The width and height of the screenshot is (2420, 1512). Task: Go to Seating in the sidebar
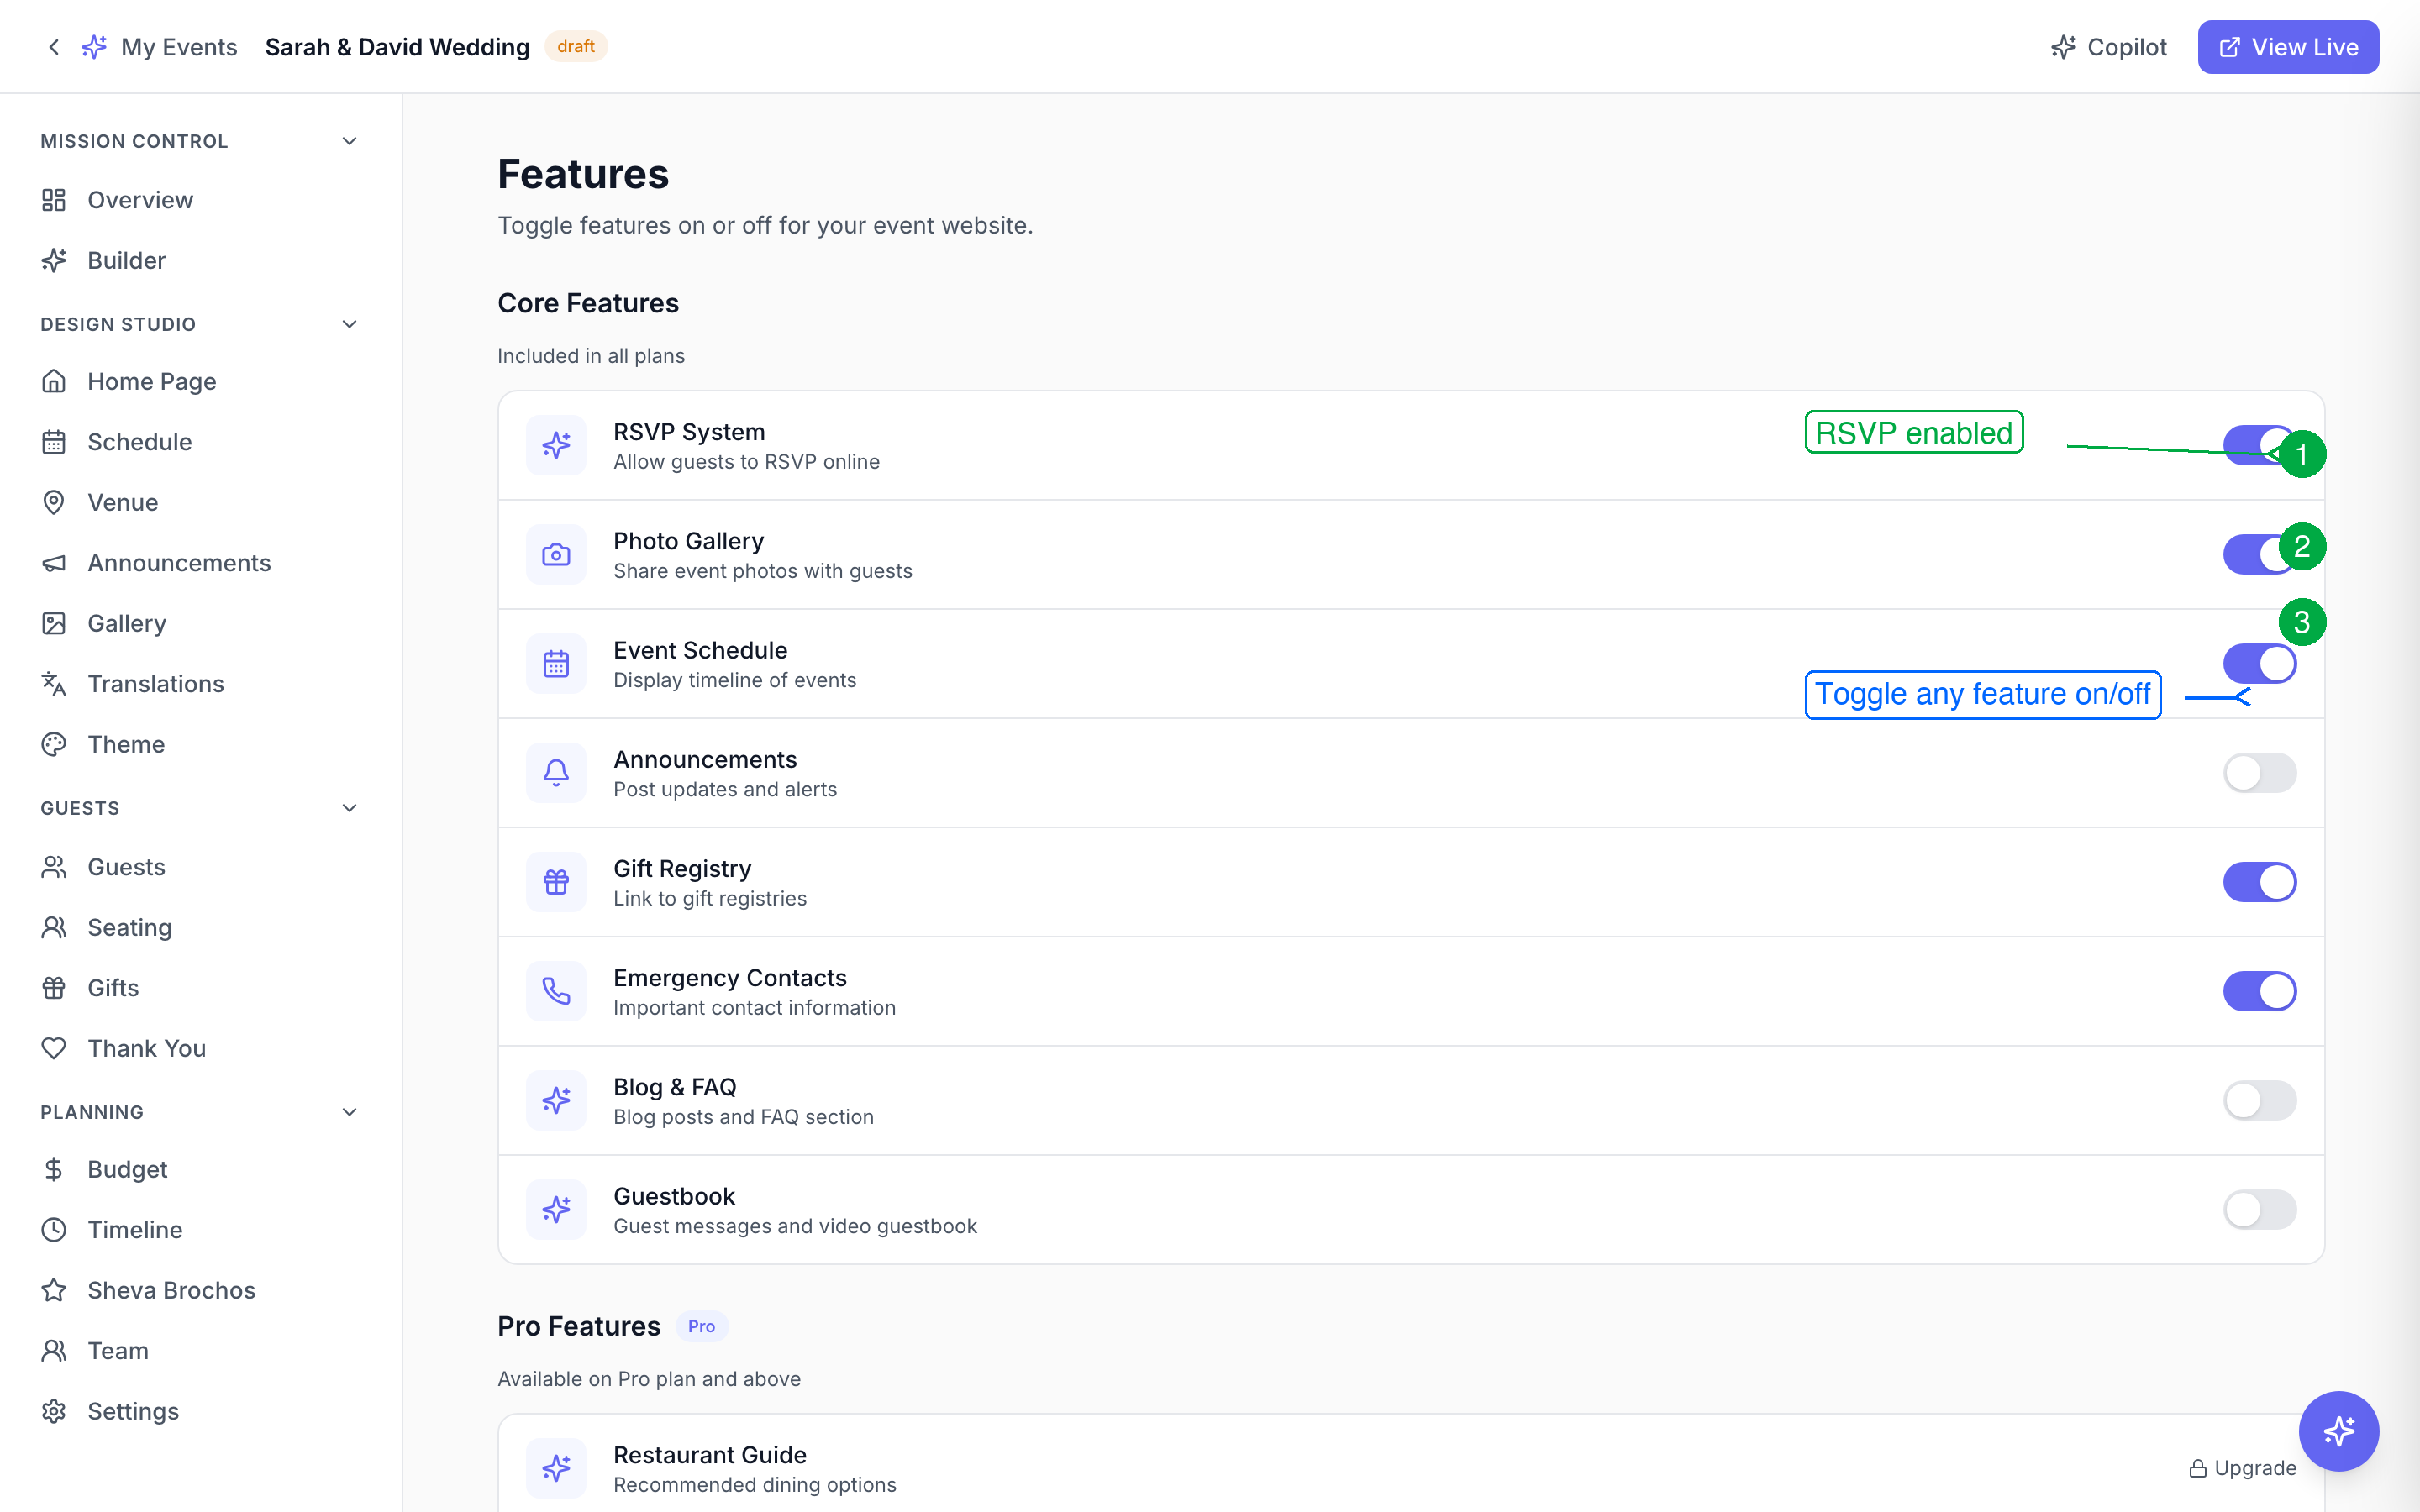[x=129, y=927]
